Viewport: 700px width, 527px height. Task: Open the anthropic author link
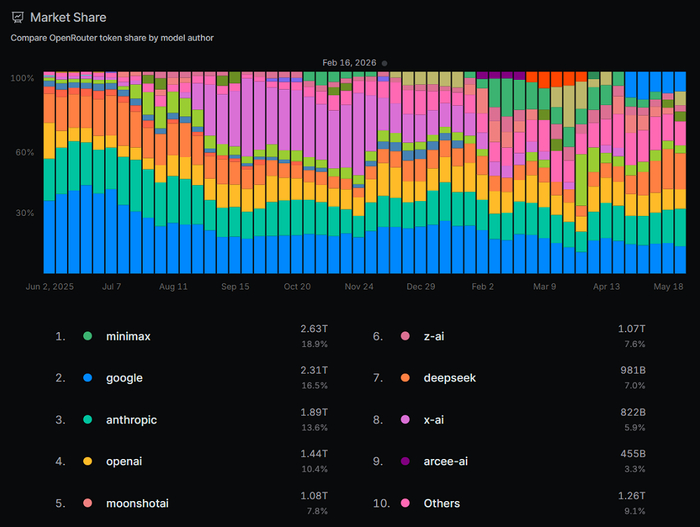click(131, 420)
